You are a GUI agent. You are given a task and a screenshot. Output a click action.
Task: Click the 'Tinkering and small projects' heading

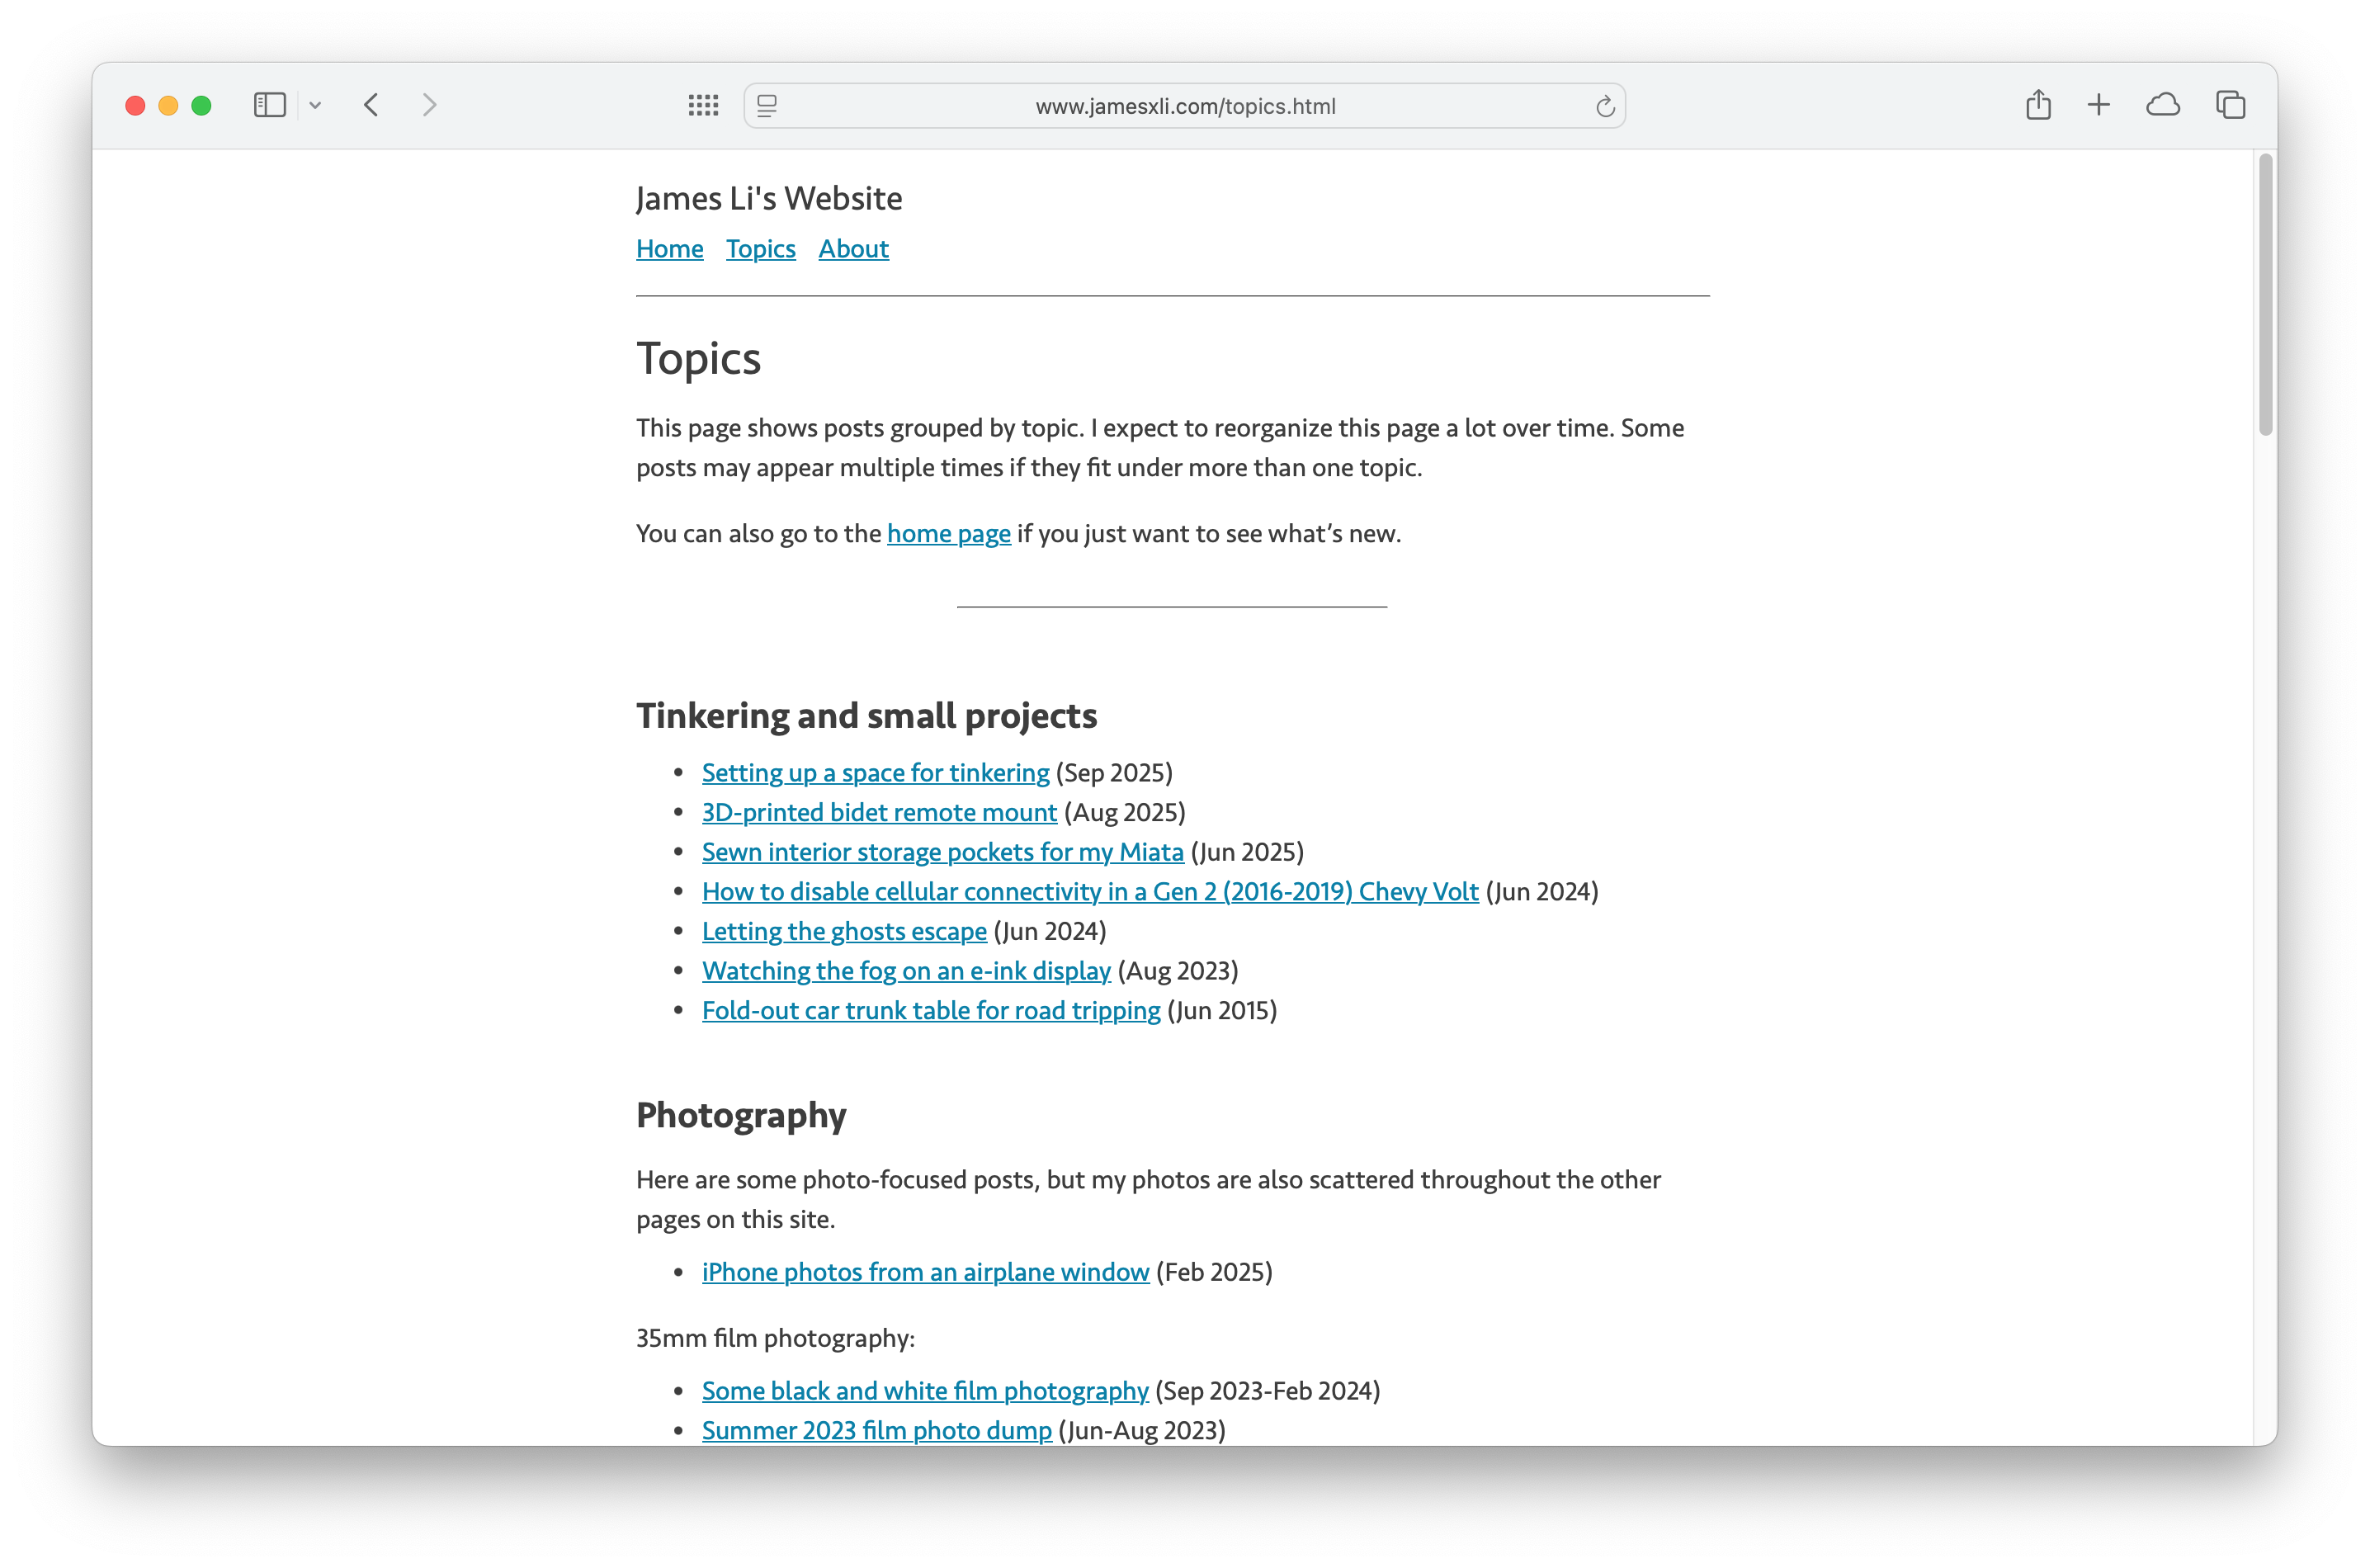point(866,716)
